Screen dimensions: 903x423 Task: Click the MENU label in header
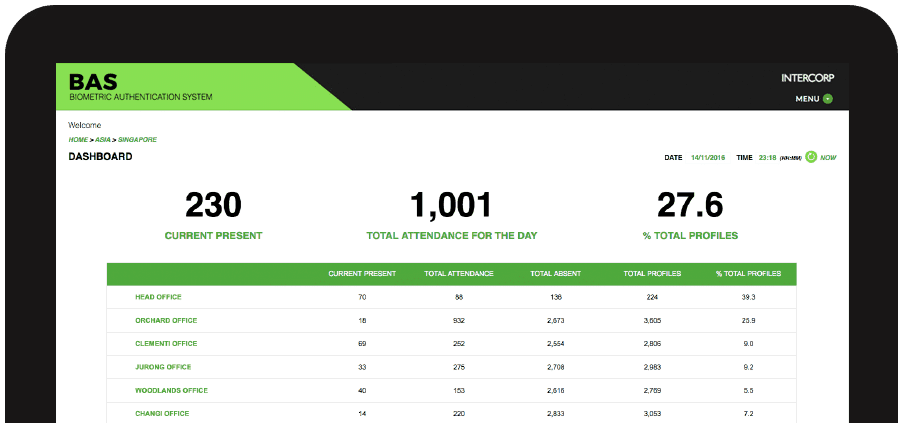(x=807, y=99)
